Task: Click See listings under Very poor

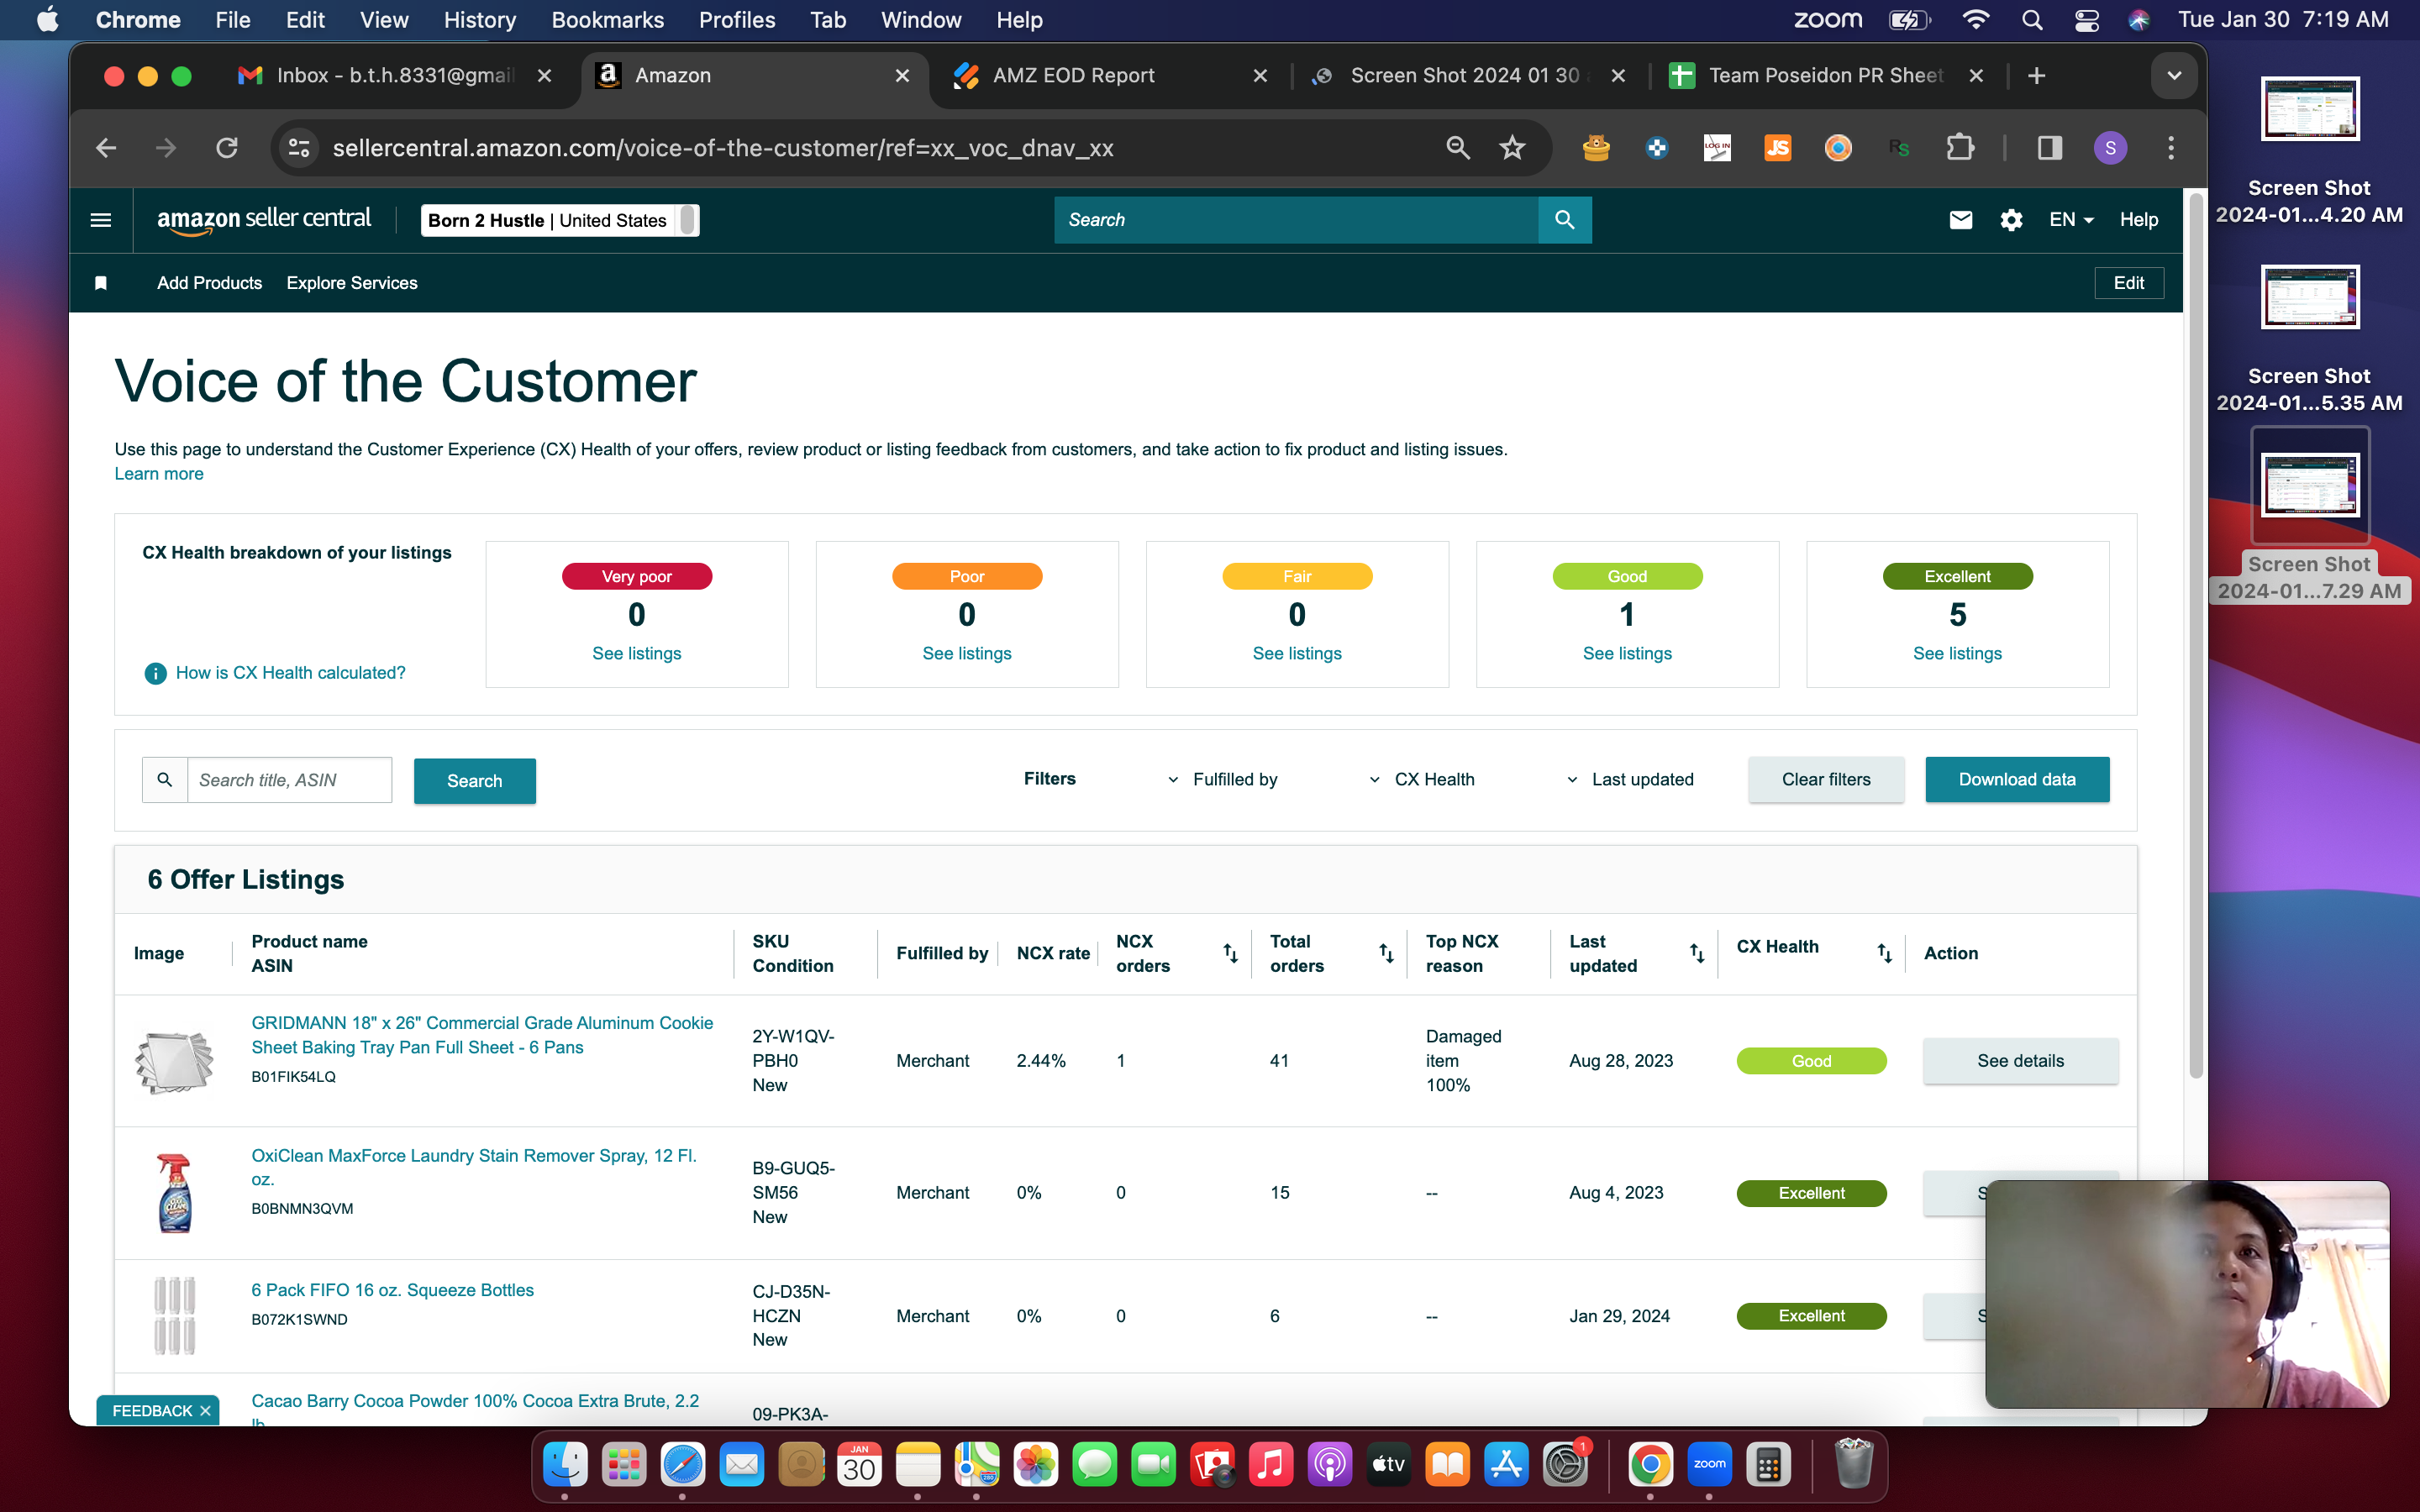Action: point(637,653)
